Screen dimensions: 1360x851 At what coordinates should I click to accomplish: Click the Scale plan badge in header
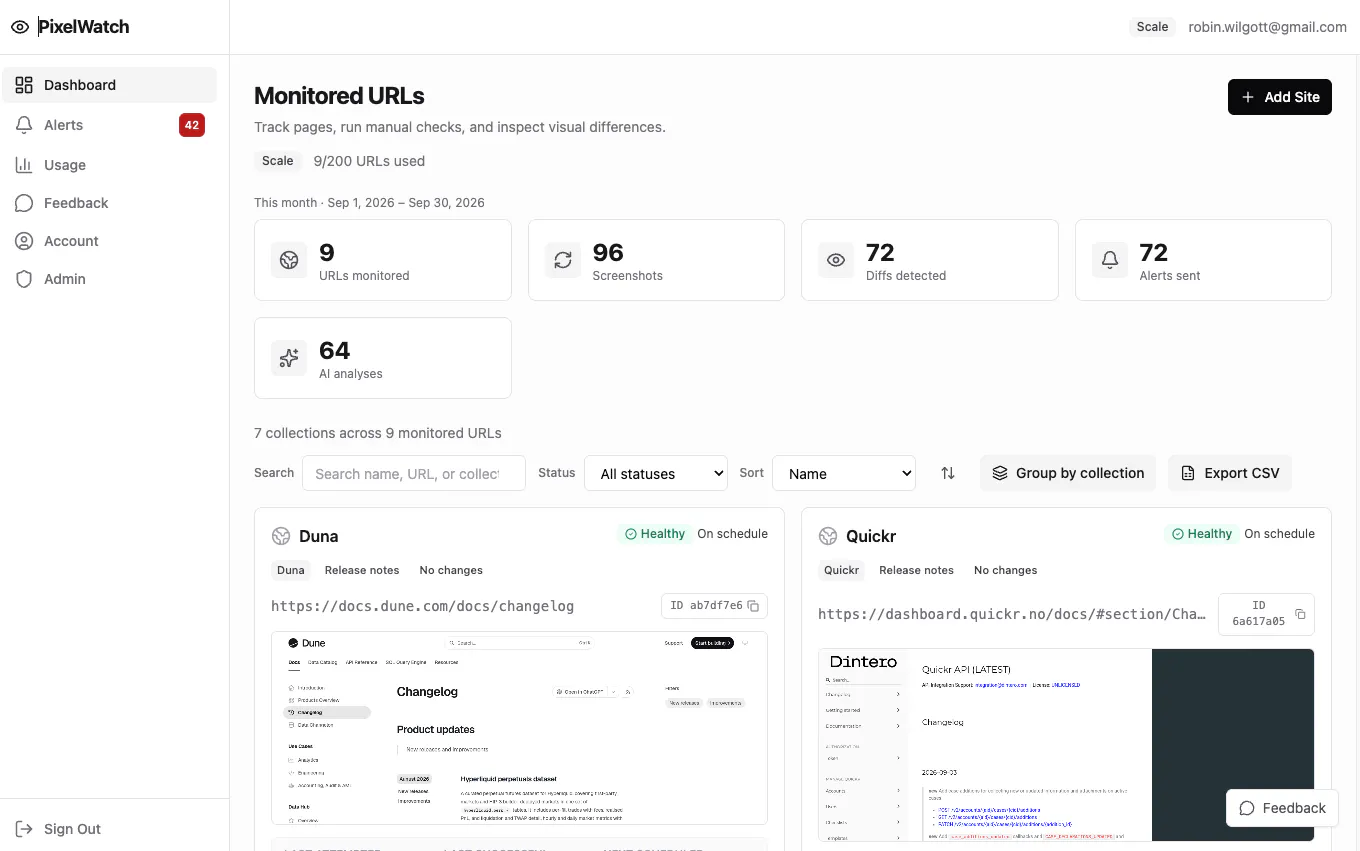pyautogui.click(x=1152, y=27)
